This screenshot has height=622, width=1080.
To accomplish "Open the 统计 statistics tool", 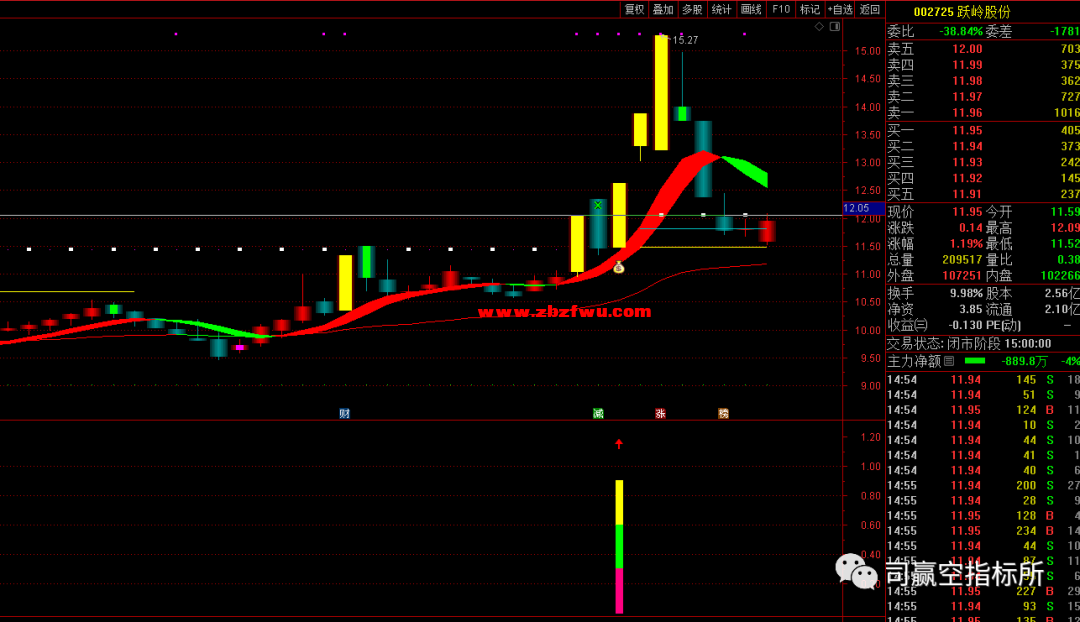I will coord(721,10).
